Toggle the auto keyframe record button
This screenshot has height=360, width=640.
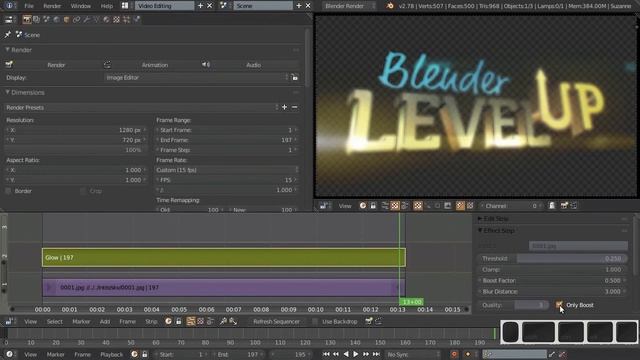(x=454, y=354)
